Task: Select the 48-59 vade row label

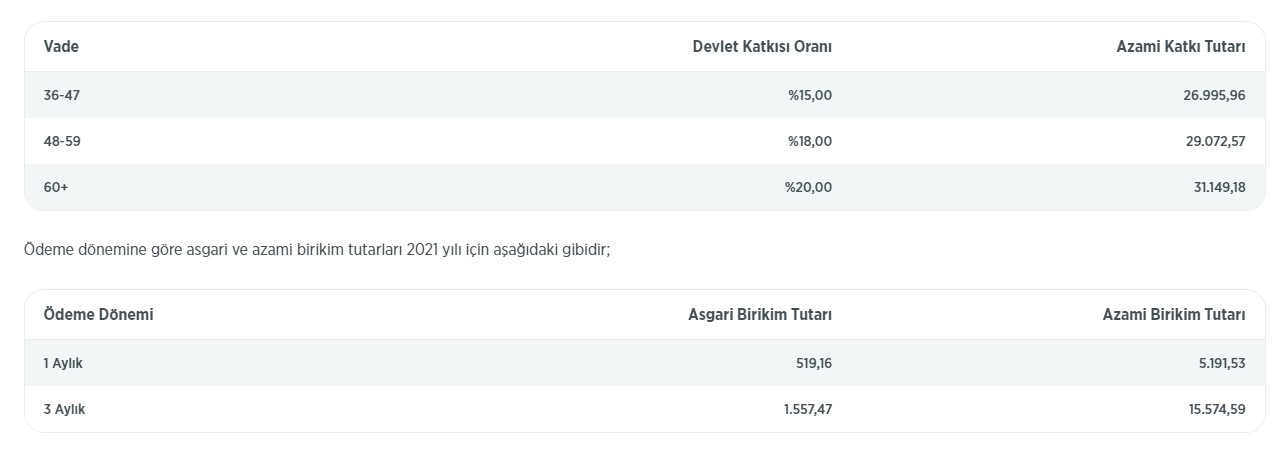Action: point(62,141)
